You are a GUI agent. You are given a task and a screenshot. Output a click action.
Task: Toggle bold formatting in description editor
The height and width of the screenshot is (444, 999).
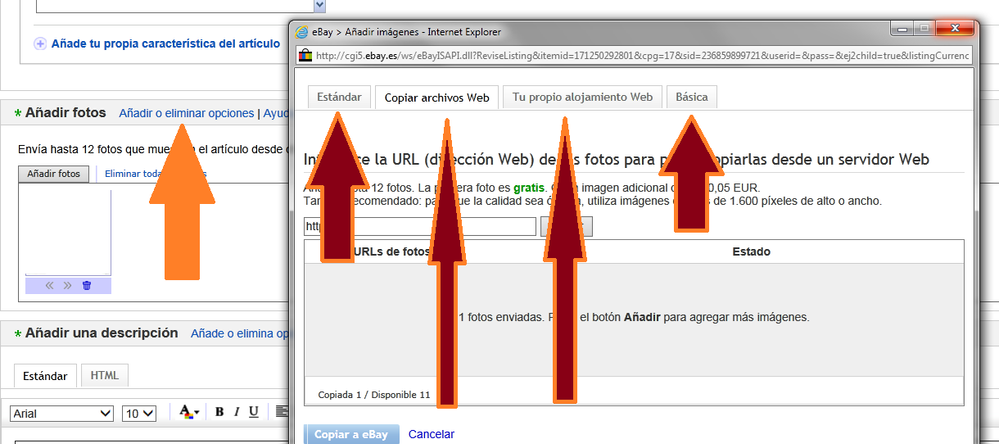click(x=219, y=412)
